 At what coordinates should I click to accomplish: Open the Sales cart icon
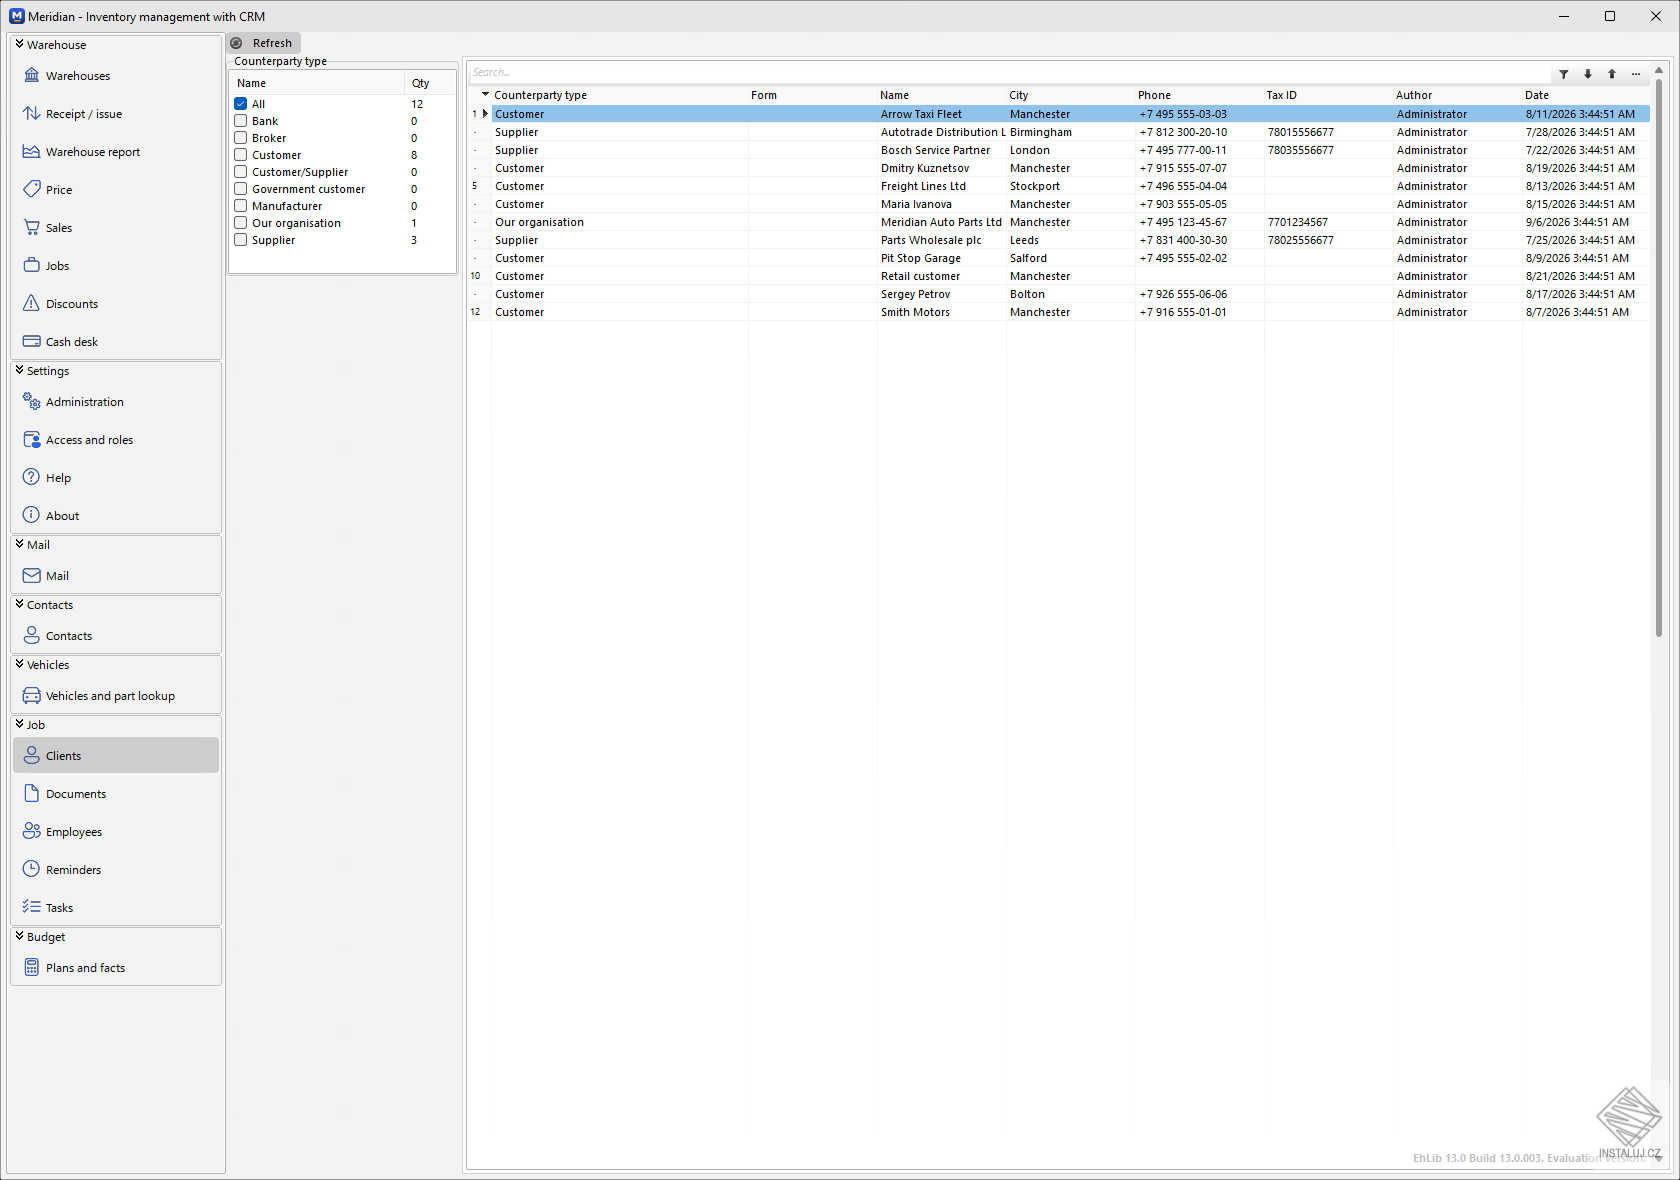[x=32, y=228]
